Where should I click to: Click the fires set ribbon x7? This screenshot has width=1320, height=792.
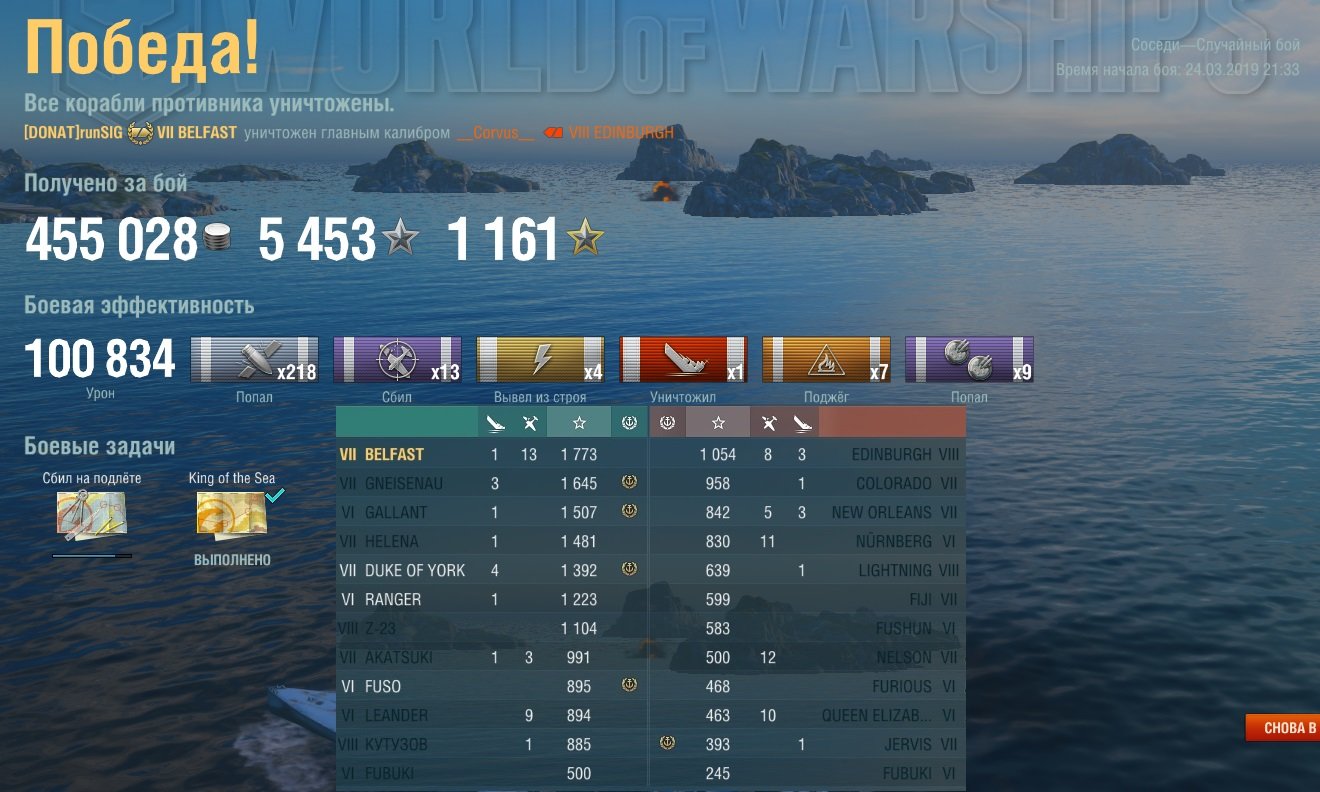(826, 360)
